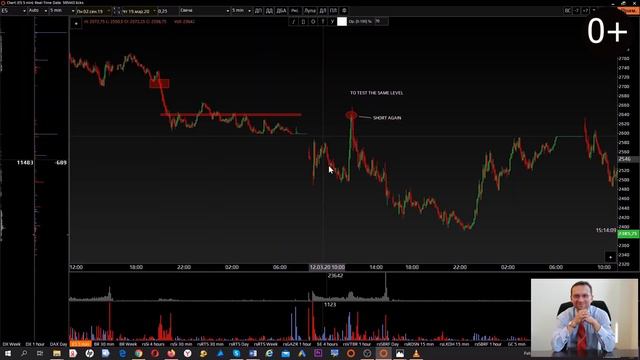The image size is (640, 360).
Task: Select the line drawing tool
Action: (x=293, y=21)
